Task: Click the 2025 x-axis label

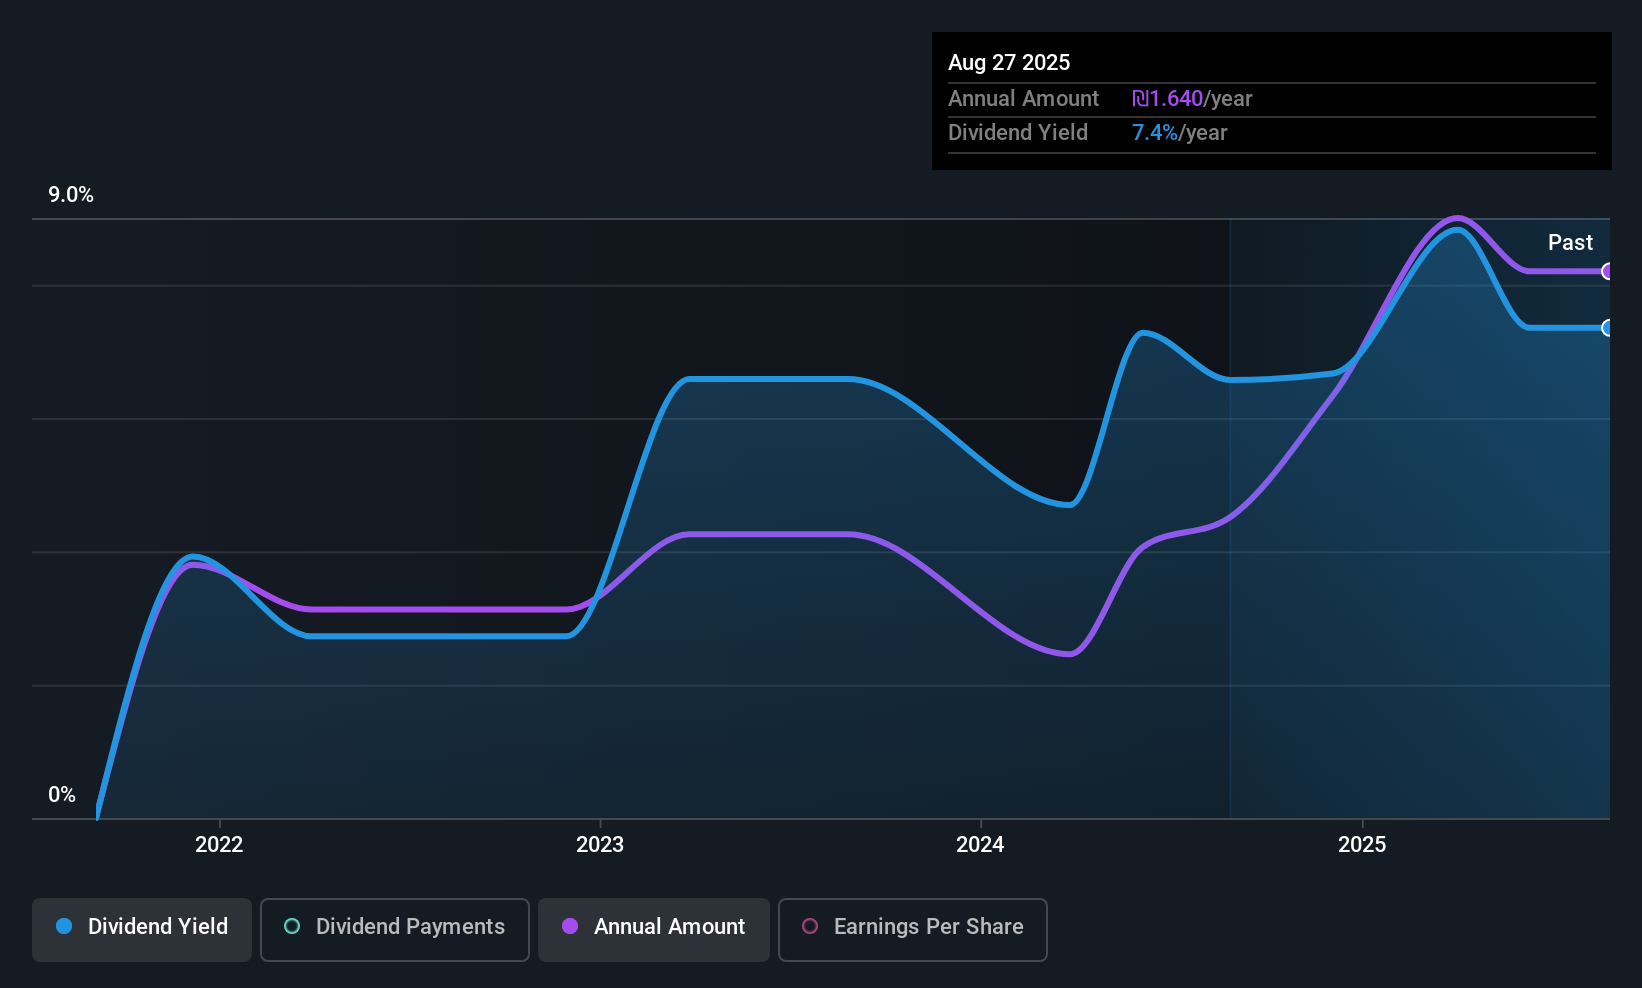Action: click(x=1362, y=844)
